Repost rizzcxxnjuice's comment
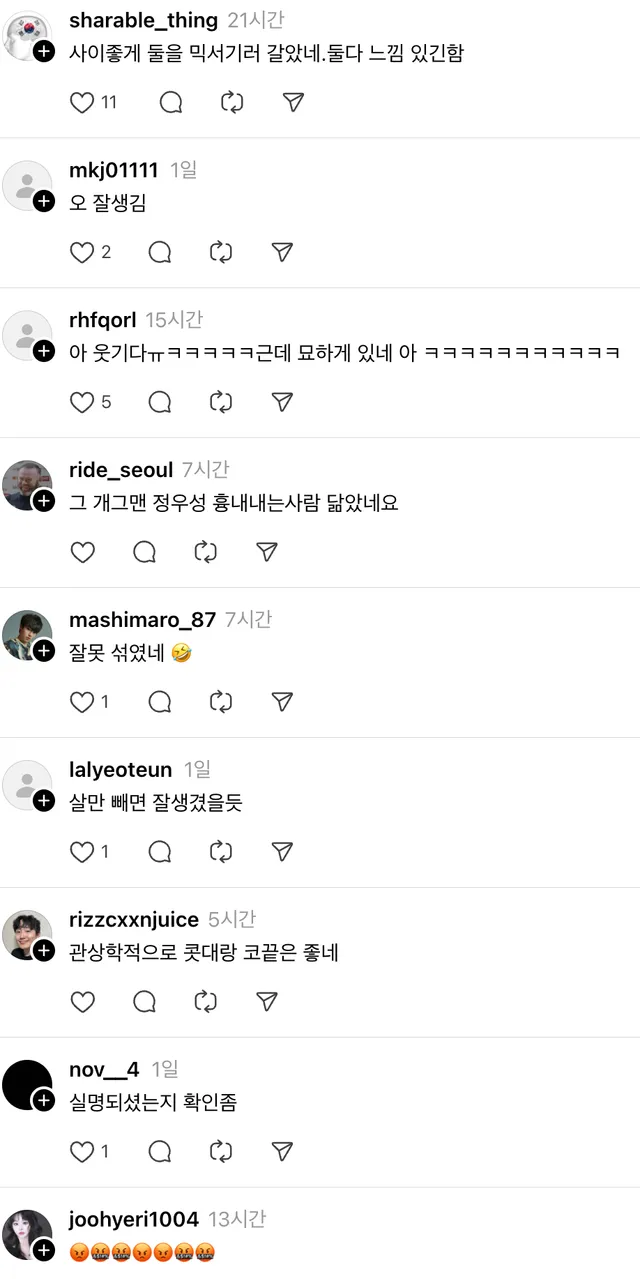 205,1002
